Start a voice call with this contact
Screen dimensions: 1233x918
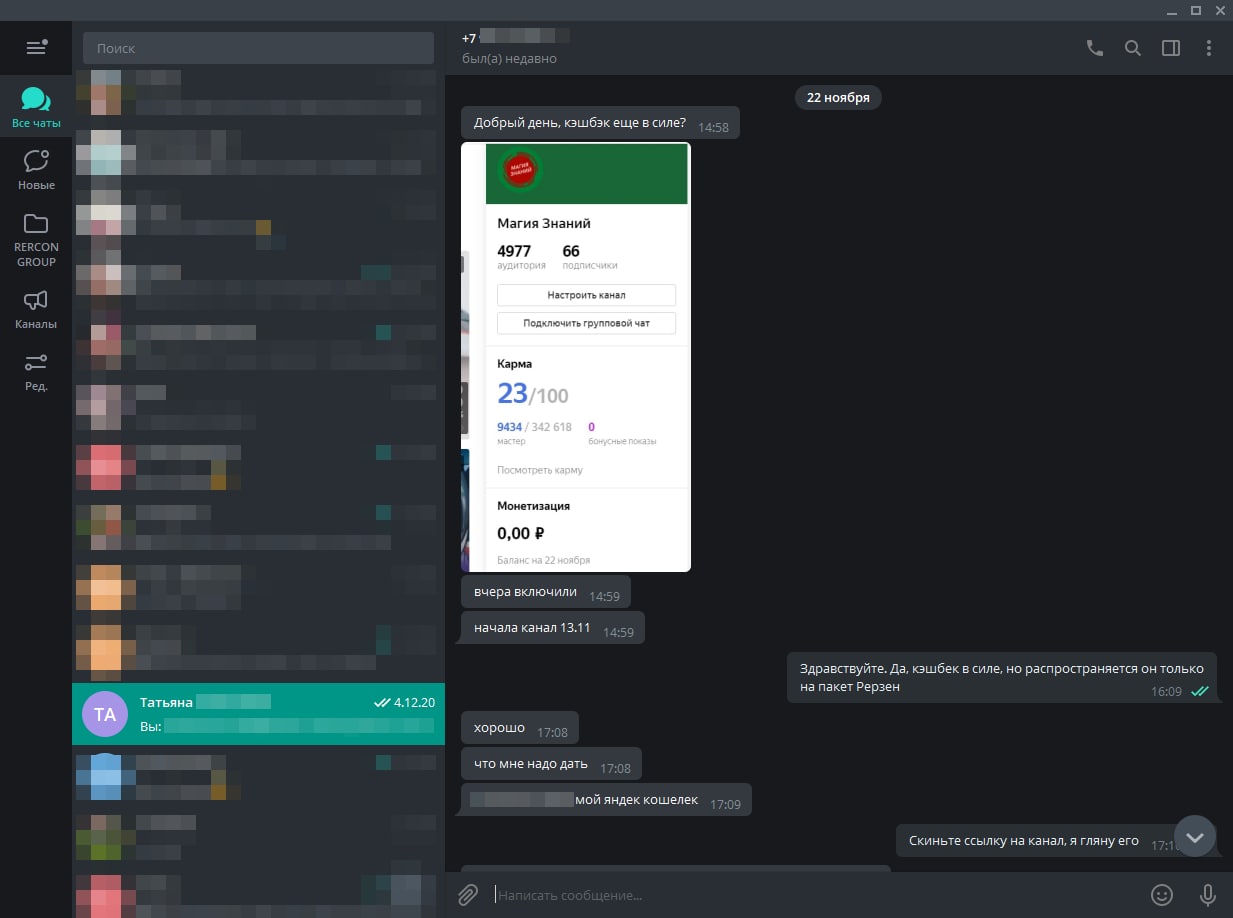(1095, 48)
